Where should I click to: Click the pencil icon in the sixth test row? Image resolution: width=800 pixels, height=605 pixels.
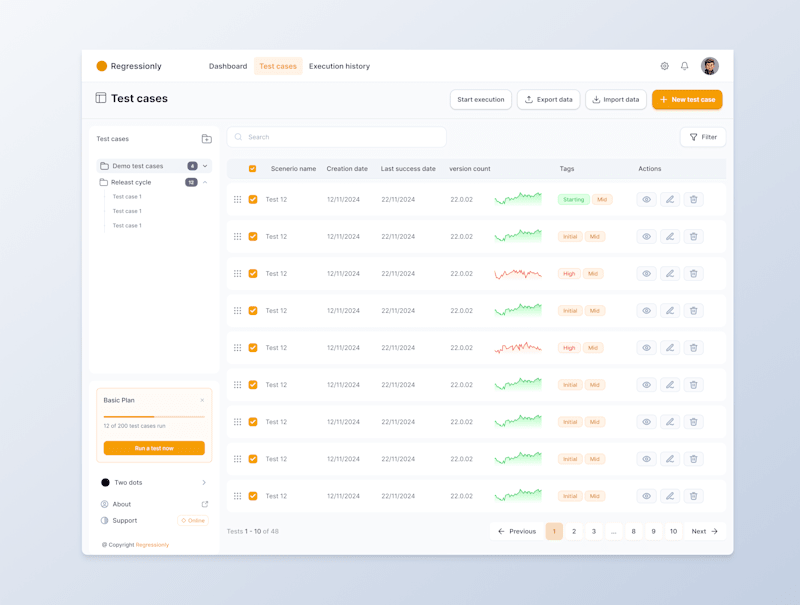coord(670,385)
